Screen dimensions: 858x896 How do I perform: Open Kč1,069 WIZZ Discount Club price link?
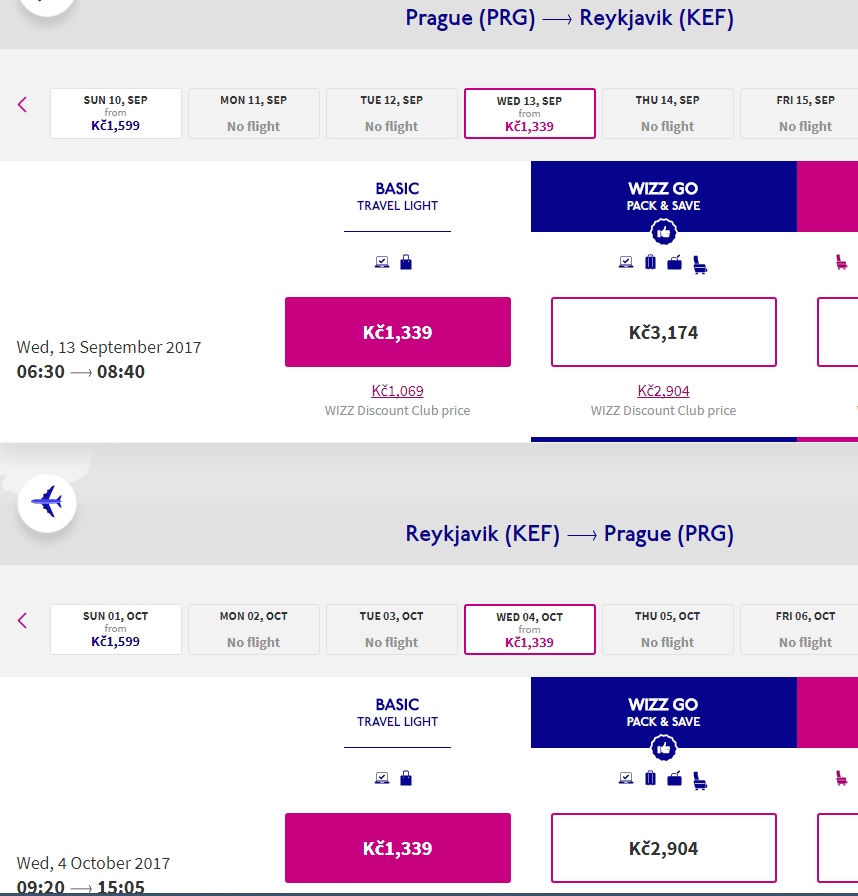(398, 391)
